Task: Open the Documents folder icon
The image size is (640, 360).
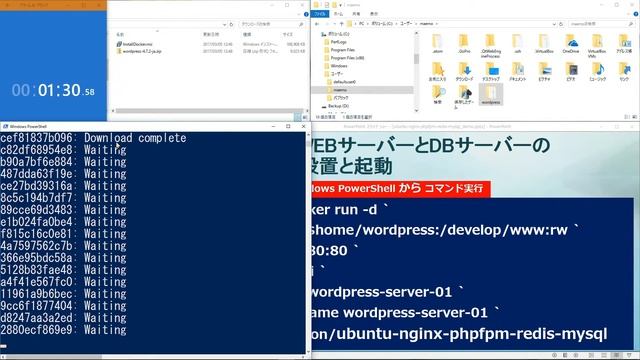Action: [517, 71]
